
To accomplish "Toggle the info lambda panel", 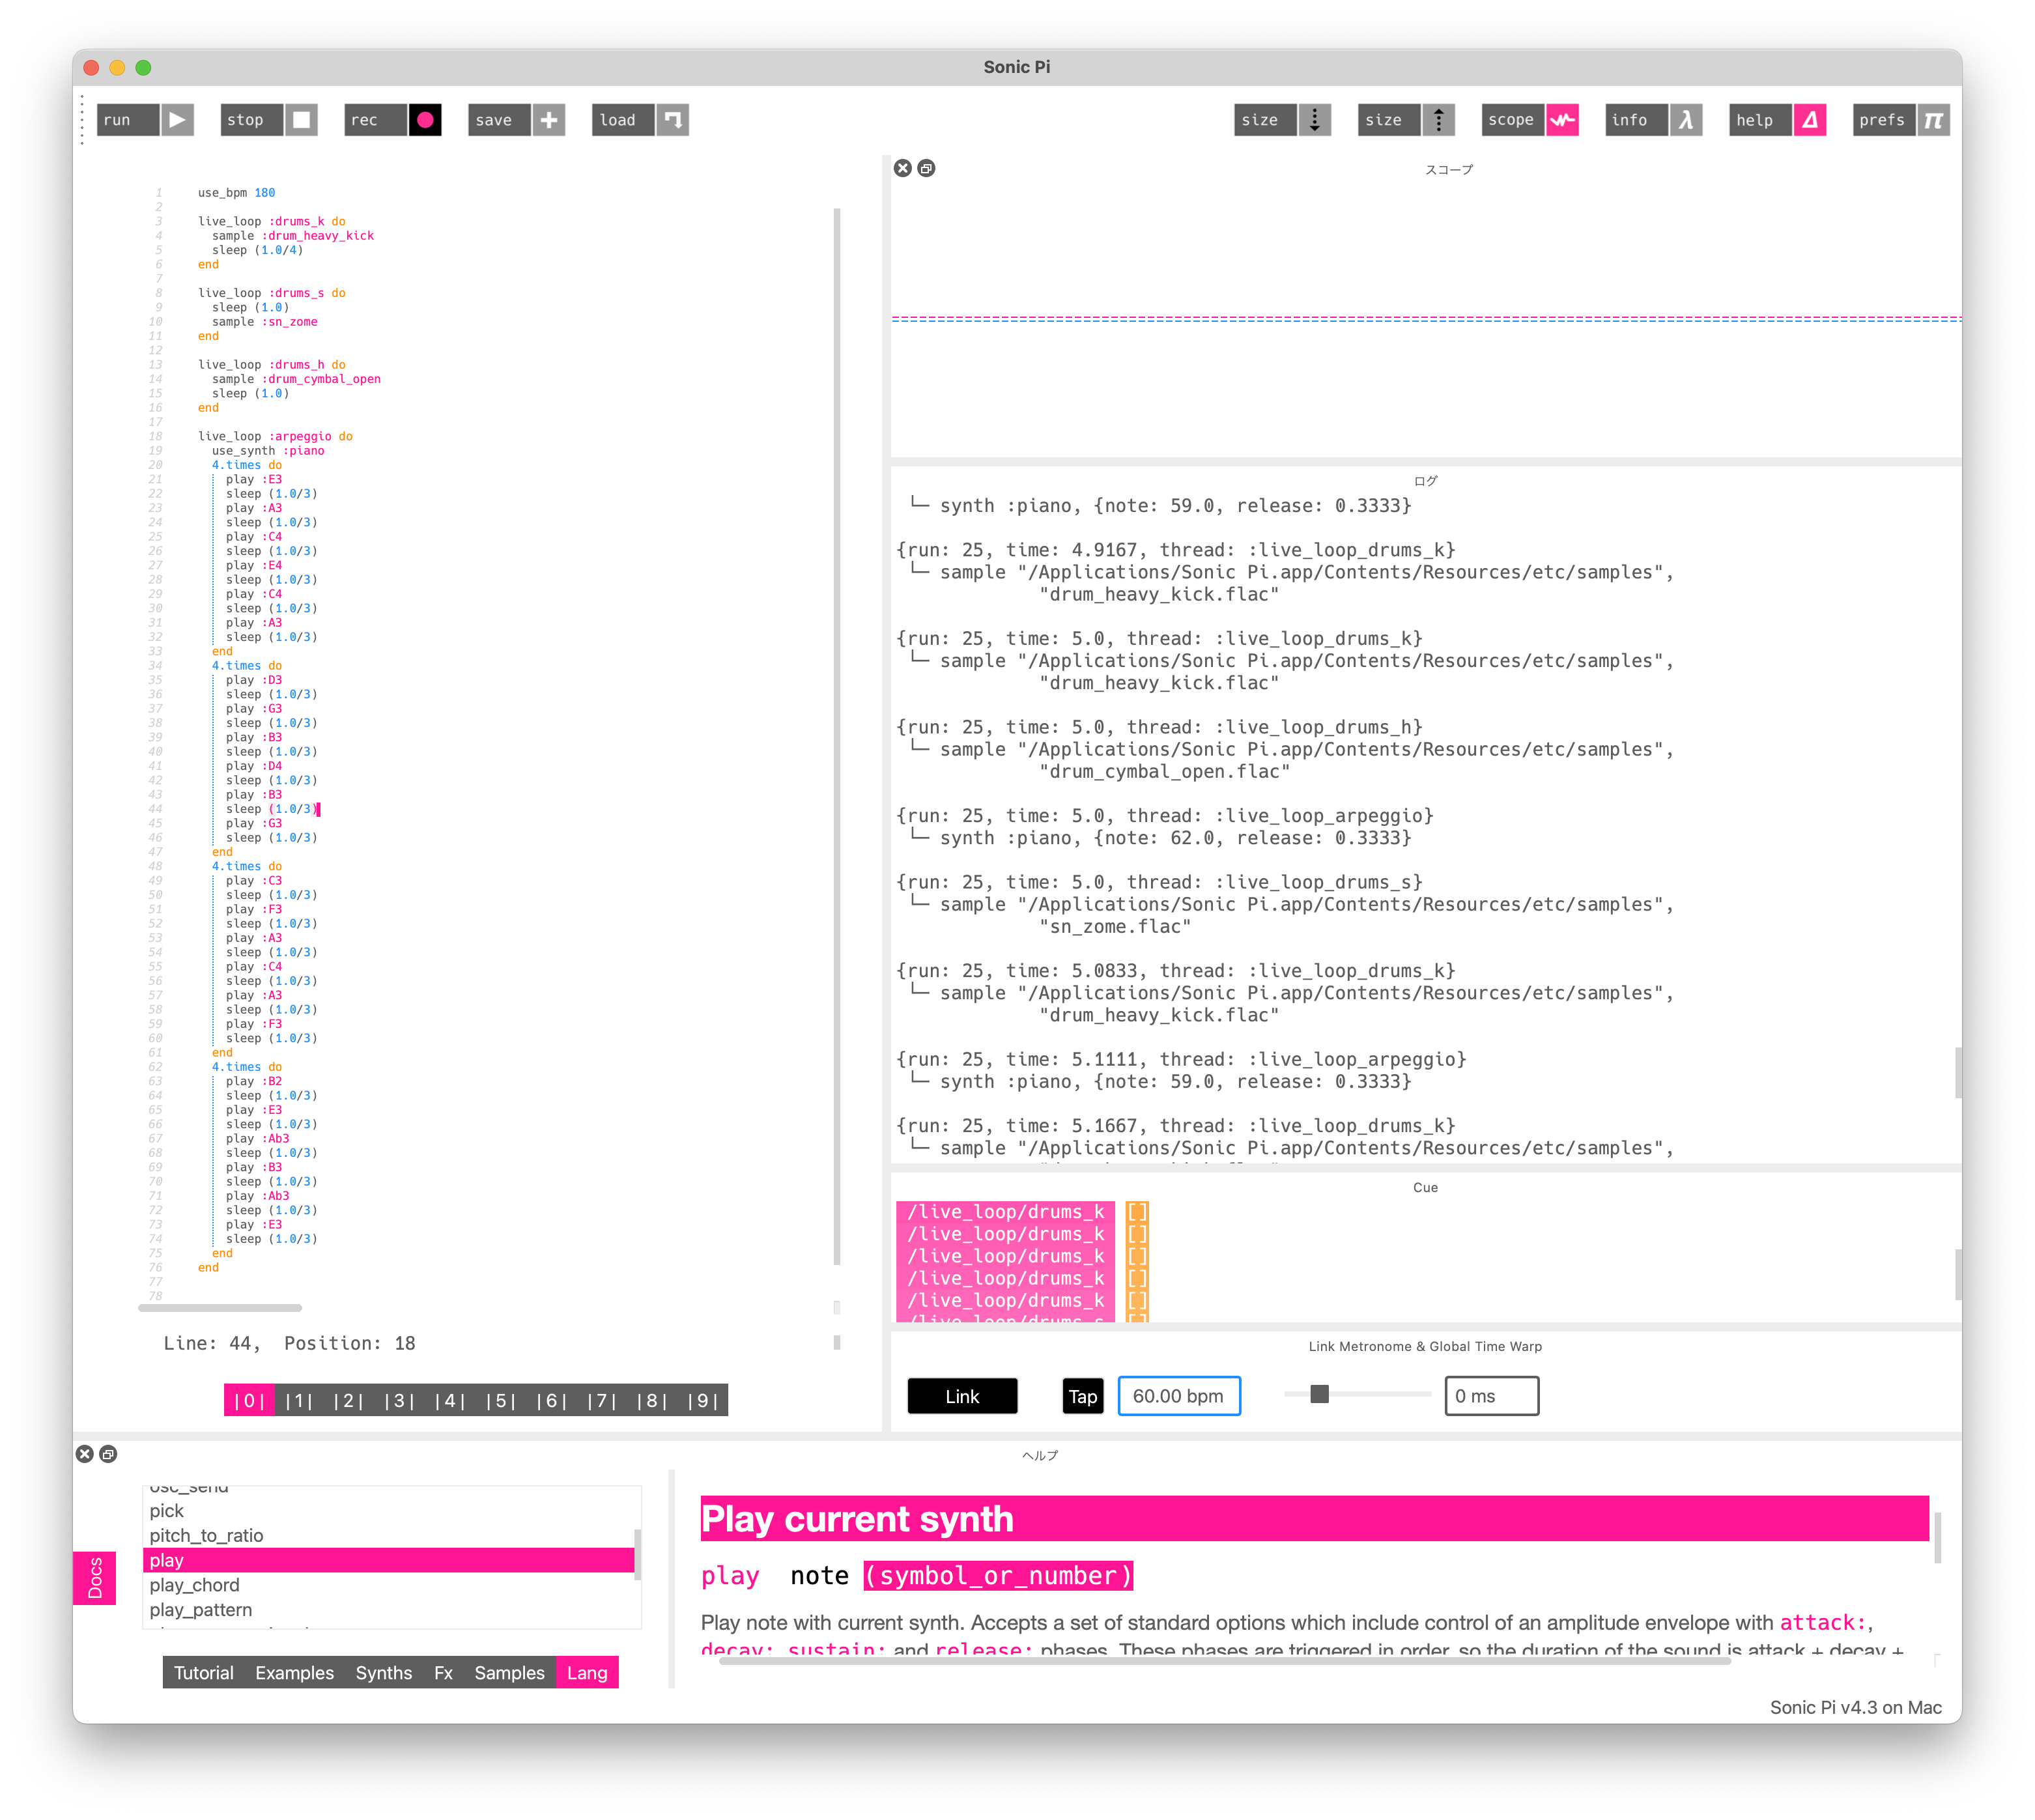I will pos(1686,120).
